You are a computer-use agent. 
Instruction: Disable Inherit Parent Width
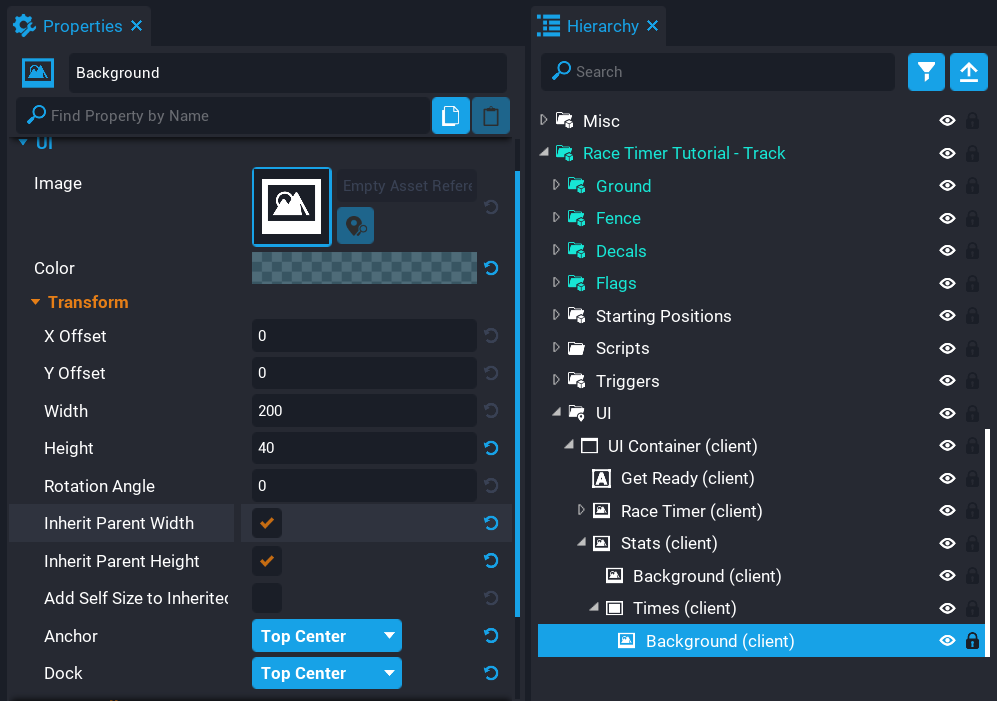tap(267, 523)
